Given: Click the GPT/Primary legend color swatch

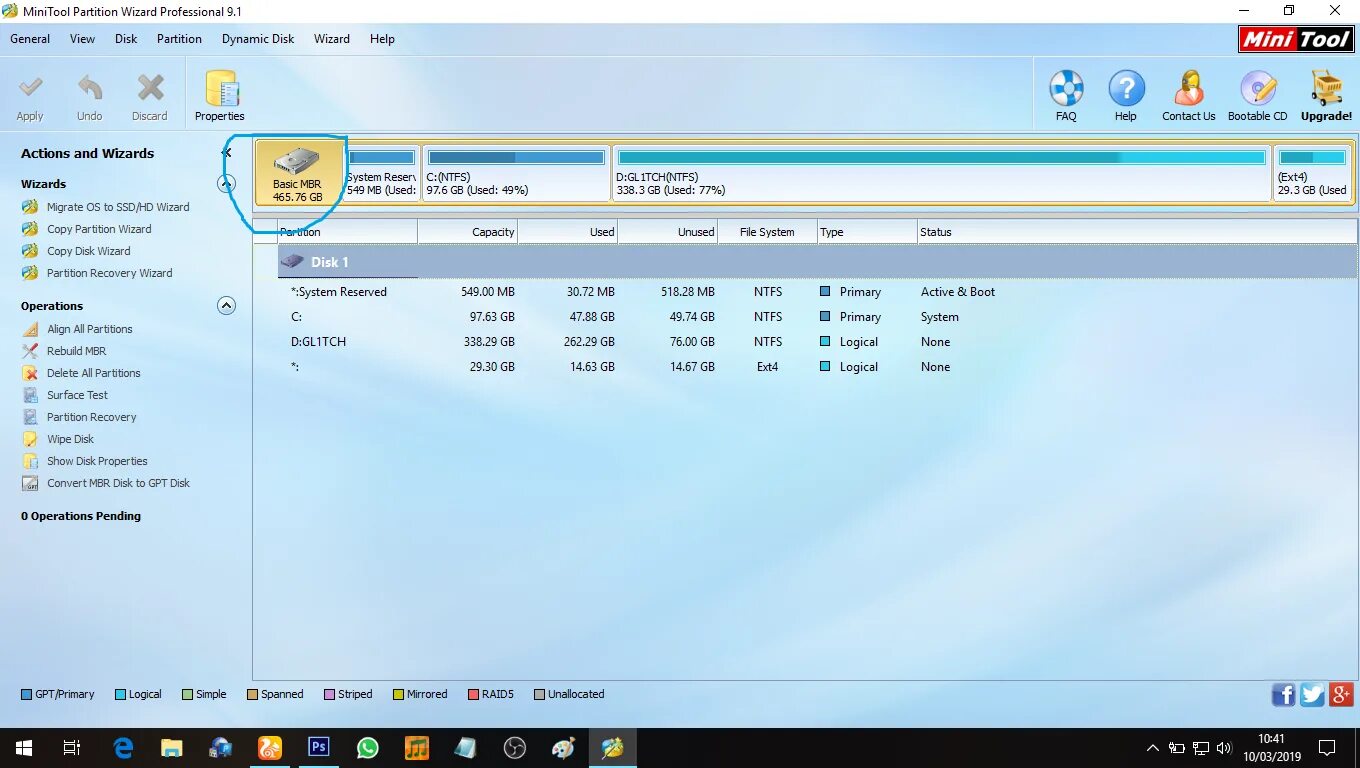Looking at the screenshot, I should pyautogui.click(x=27, y=694).
